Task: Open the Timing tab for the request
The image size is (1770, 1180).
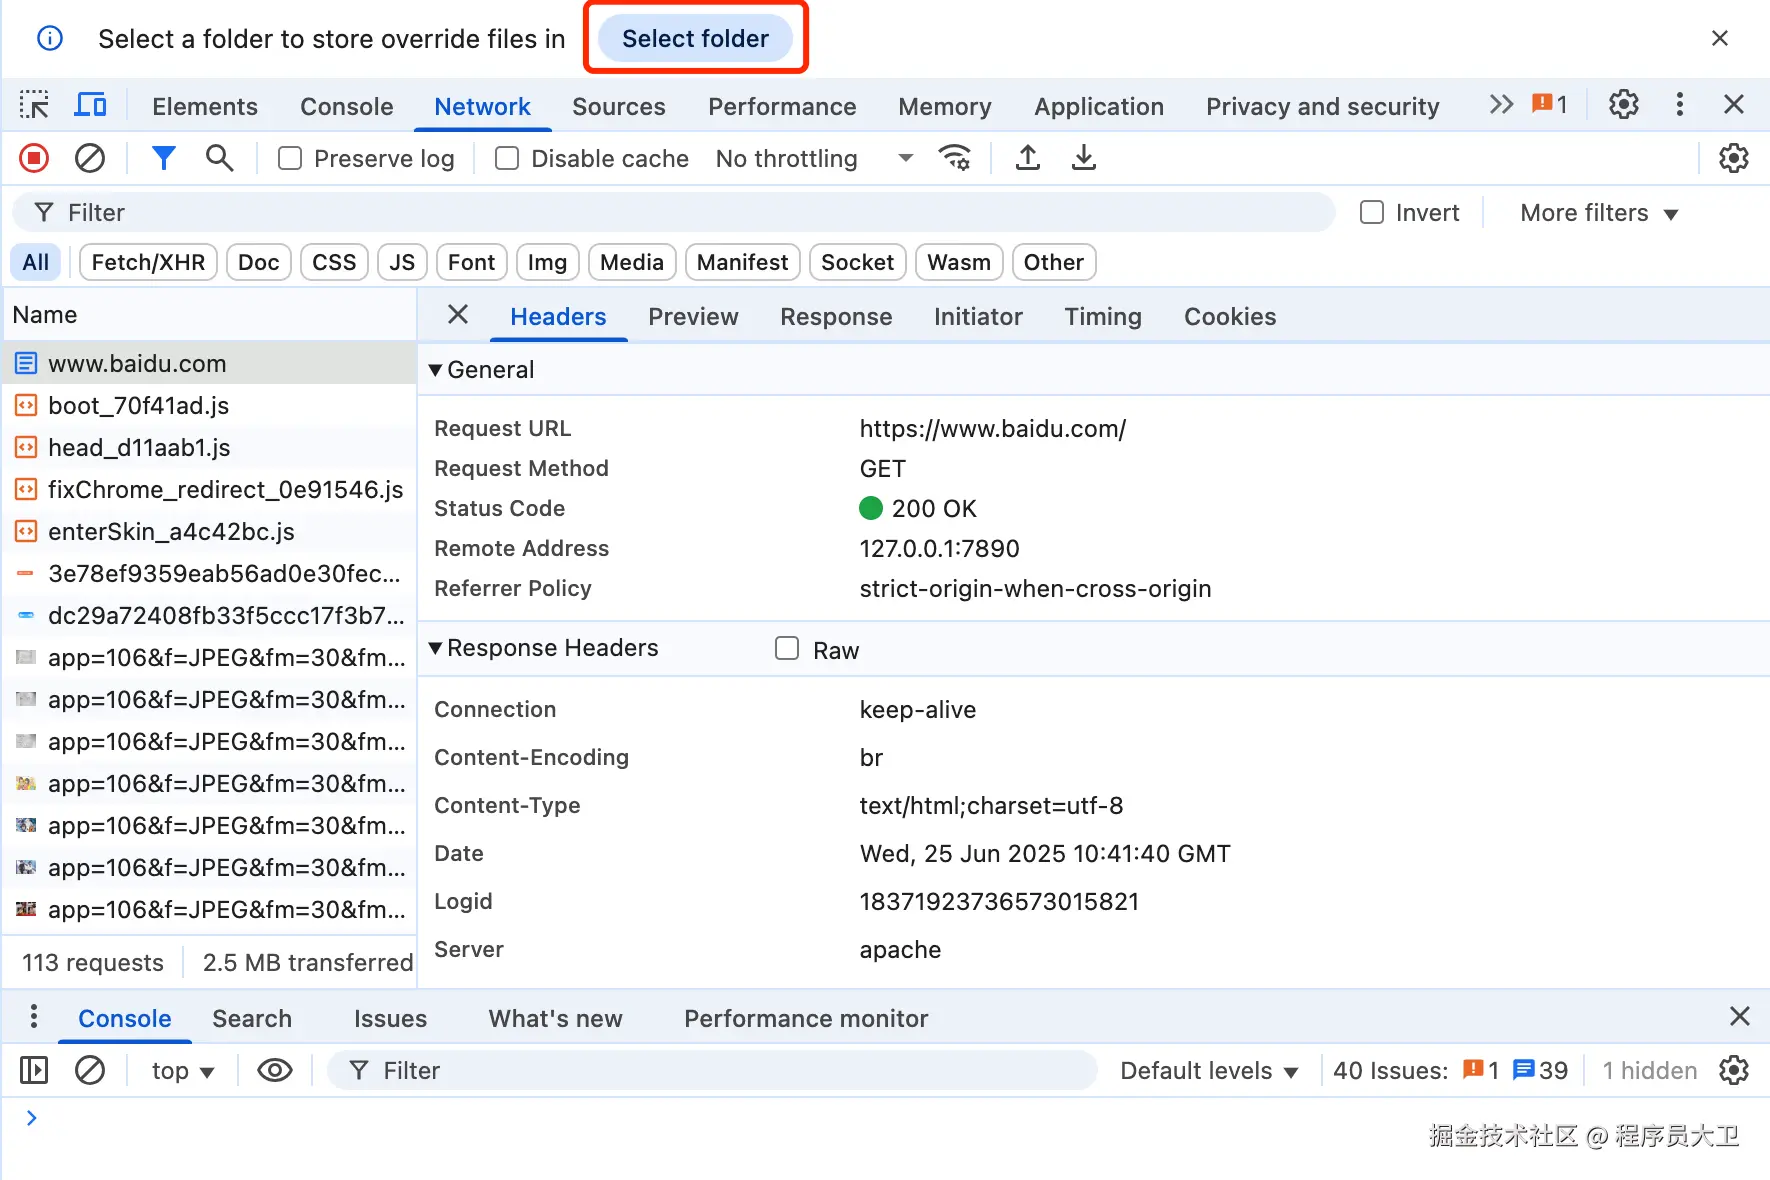Action: 1102,317
